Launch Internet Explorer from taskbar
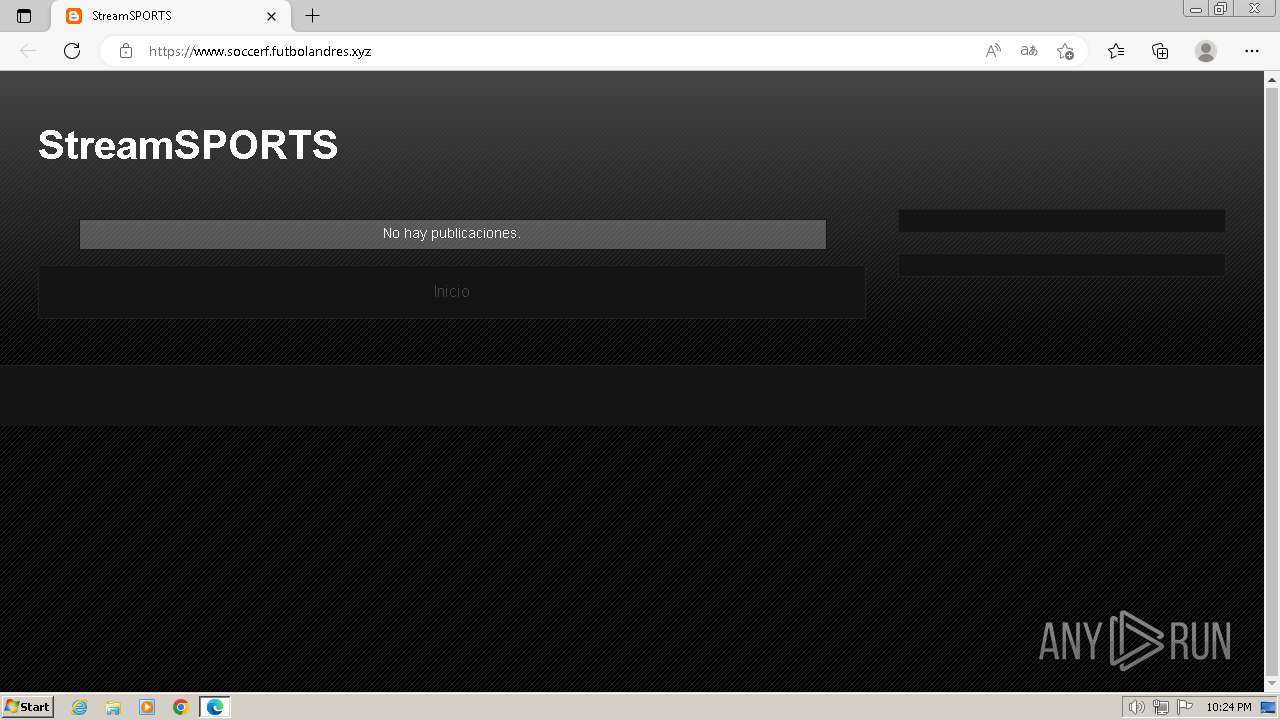 pyautogui.click(x=79, y=707)
